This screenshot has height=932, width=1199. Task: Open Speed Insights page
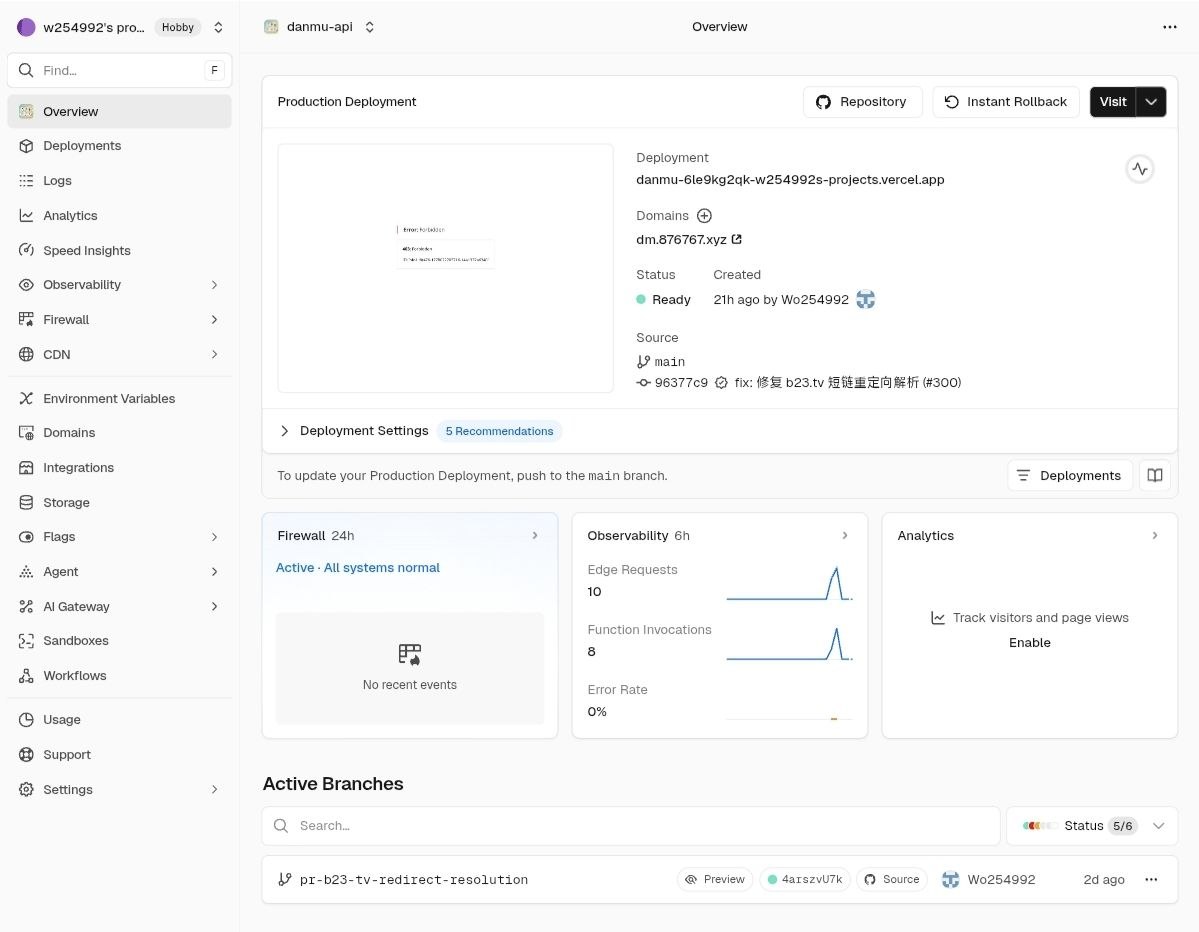click(x=119, y=250)
